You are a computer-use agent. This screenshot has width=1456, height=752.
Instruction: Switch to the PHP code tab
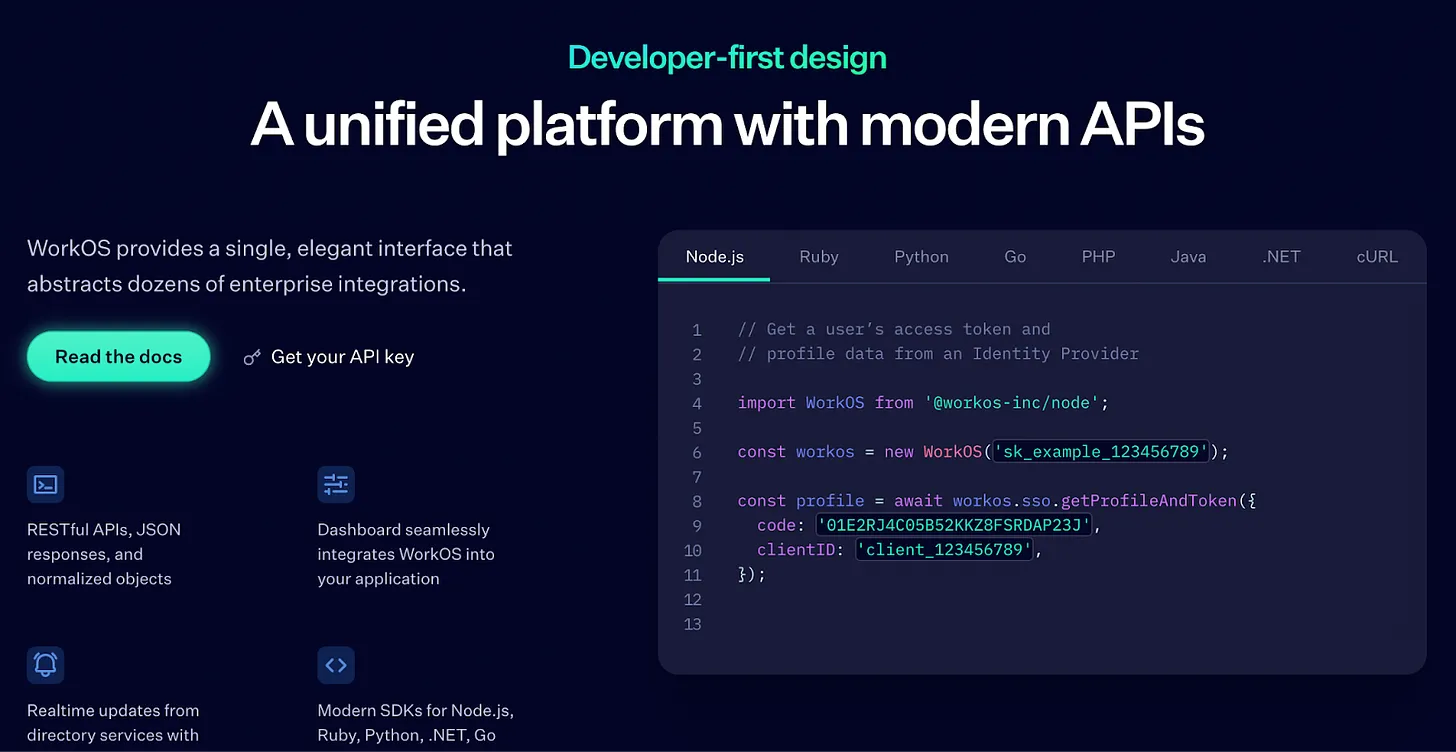tap(1098, 257)
